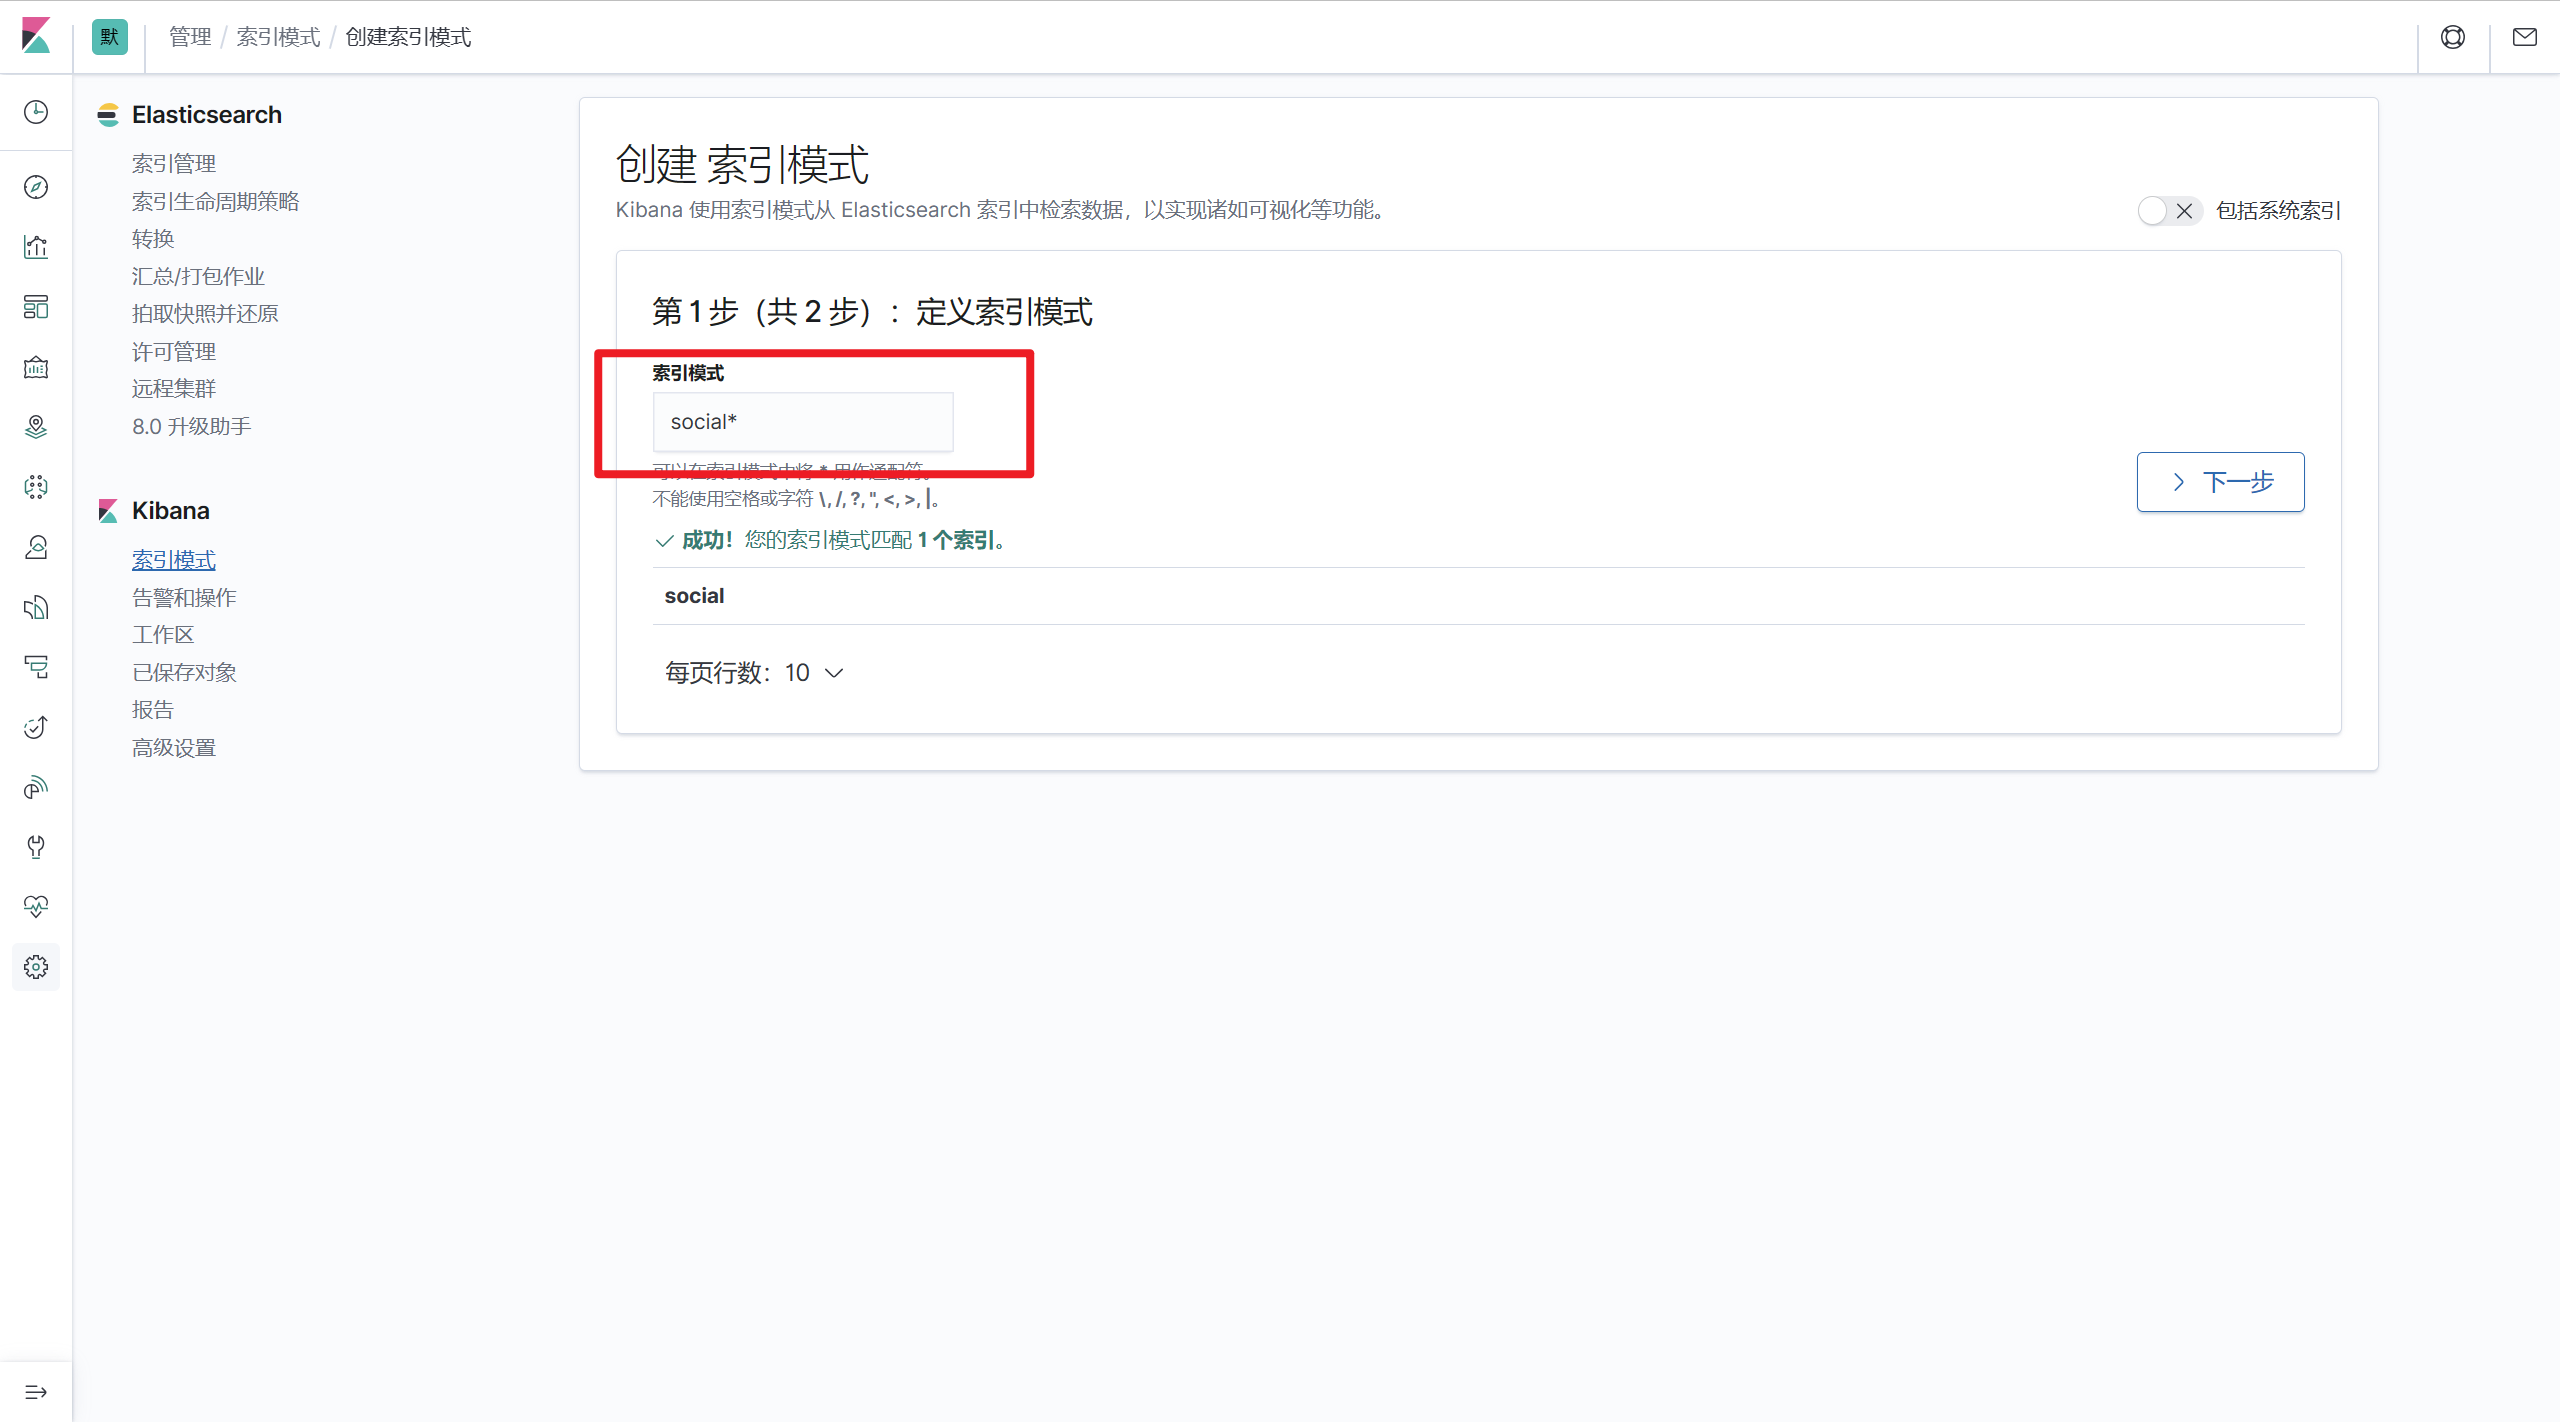The image size is (2560, 1422).
Task: Select 索引管理 in Elasticsearch menu
Action: pos(174,163)
